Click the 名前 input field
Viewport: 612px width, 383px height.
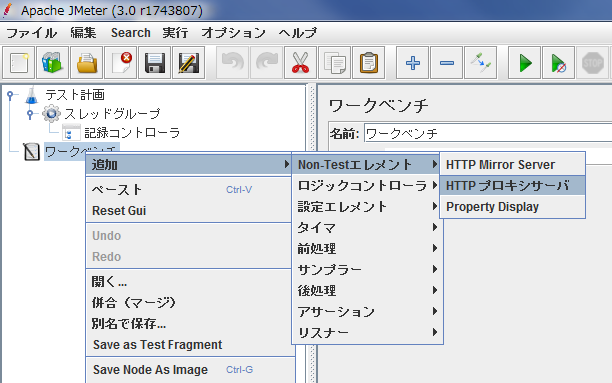(x=488, y=134)
